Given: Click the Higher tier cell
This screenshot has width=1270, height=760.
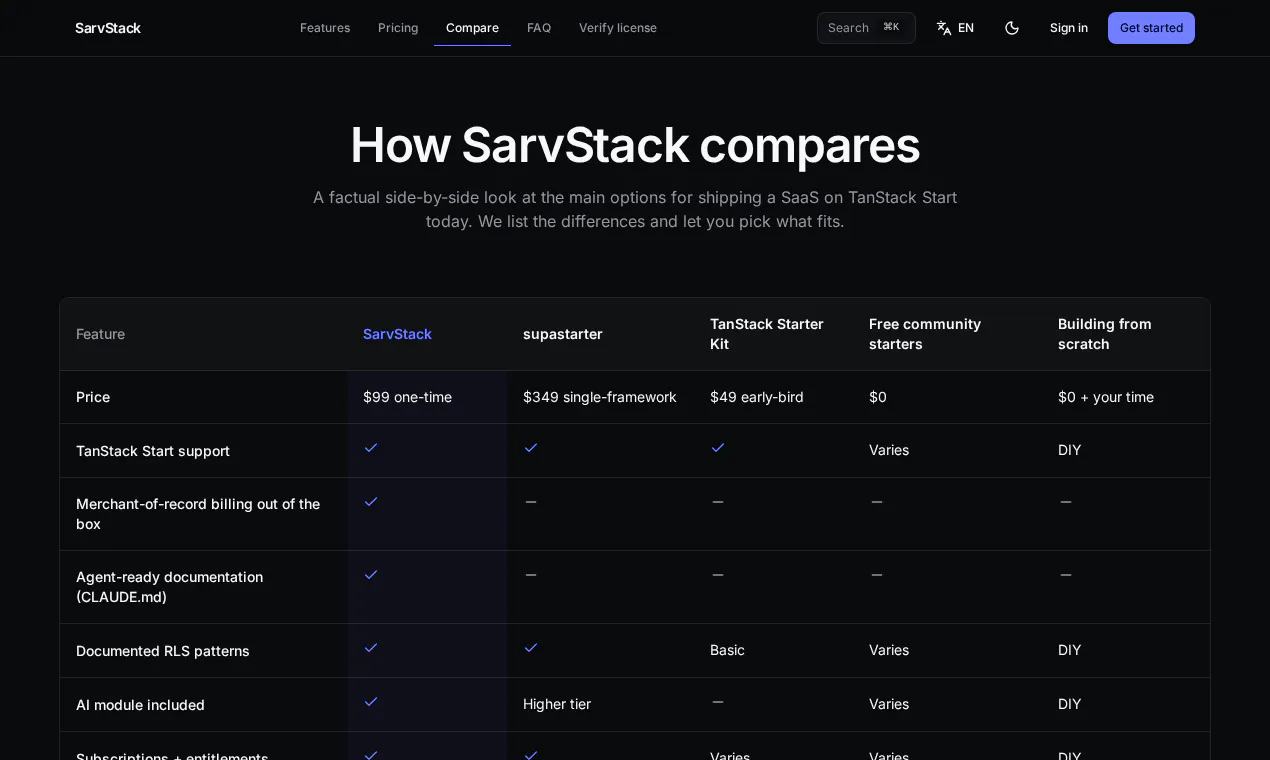Looking at the screenshot, I should [557, 704].
